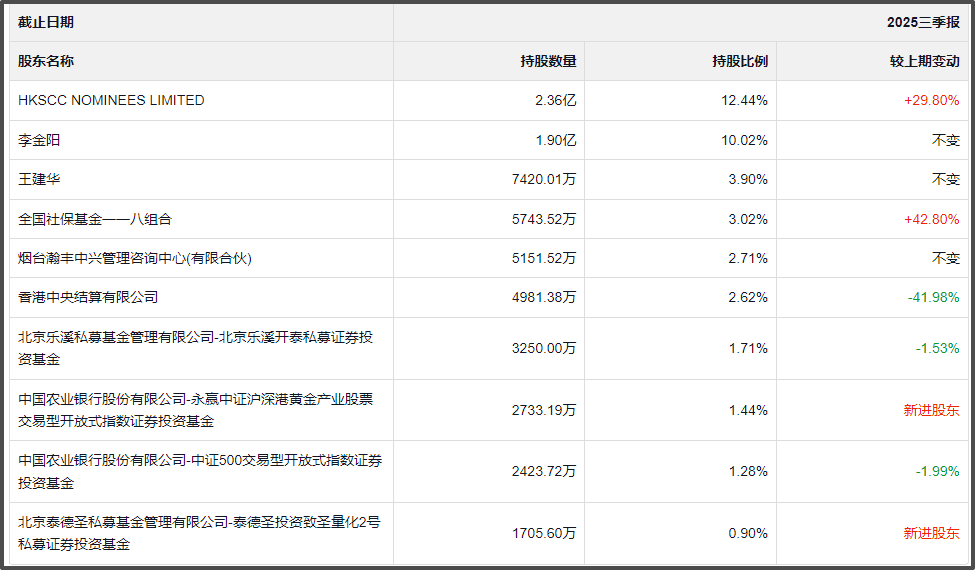Click the 持股数量 column header
The width and height of the screenshot is (975, 570).
[548, 61]
